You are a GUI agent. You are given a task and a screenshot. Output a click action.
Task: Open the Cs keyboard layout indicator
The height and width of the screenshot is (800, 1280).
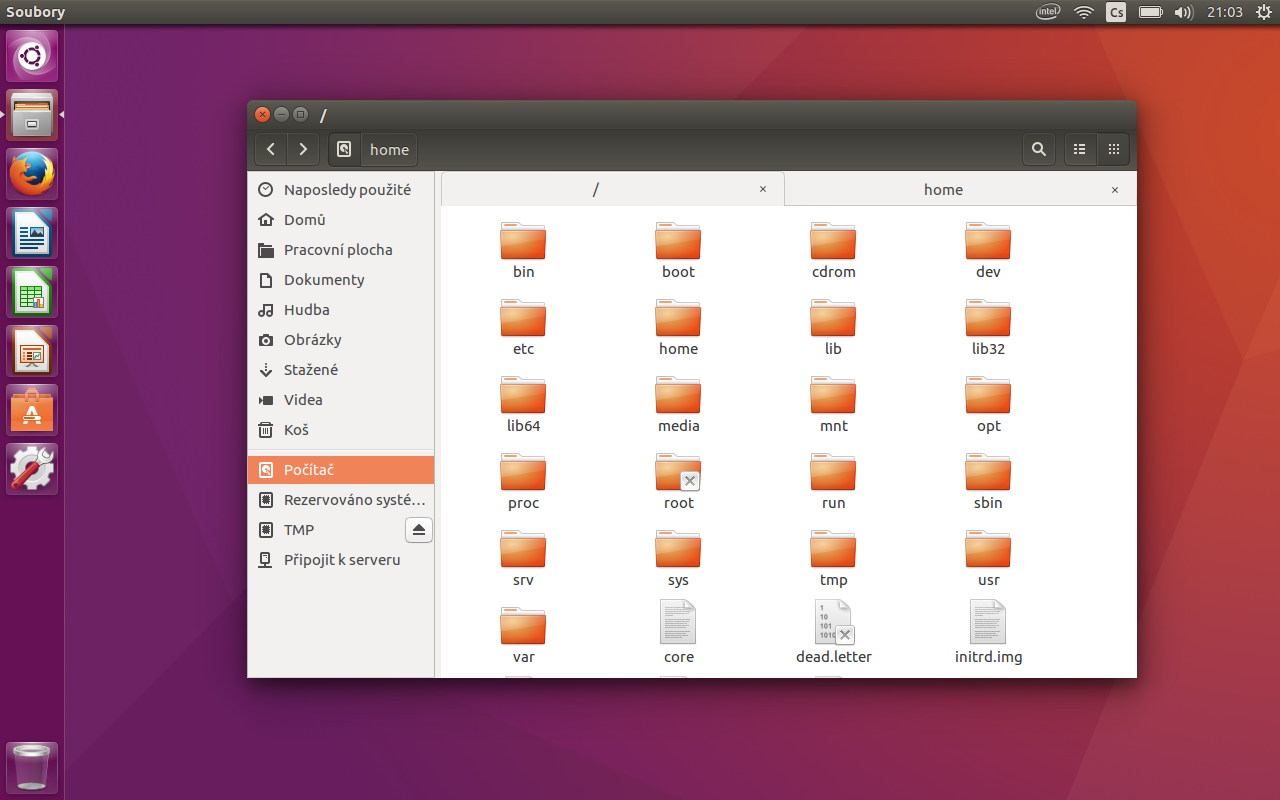(x=1115, y=12)
